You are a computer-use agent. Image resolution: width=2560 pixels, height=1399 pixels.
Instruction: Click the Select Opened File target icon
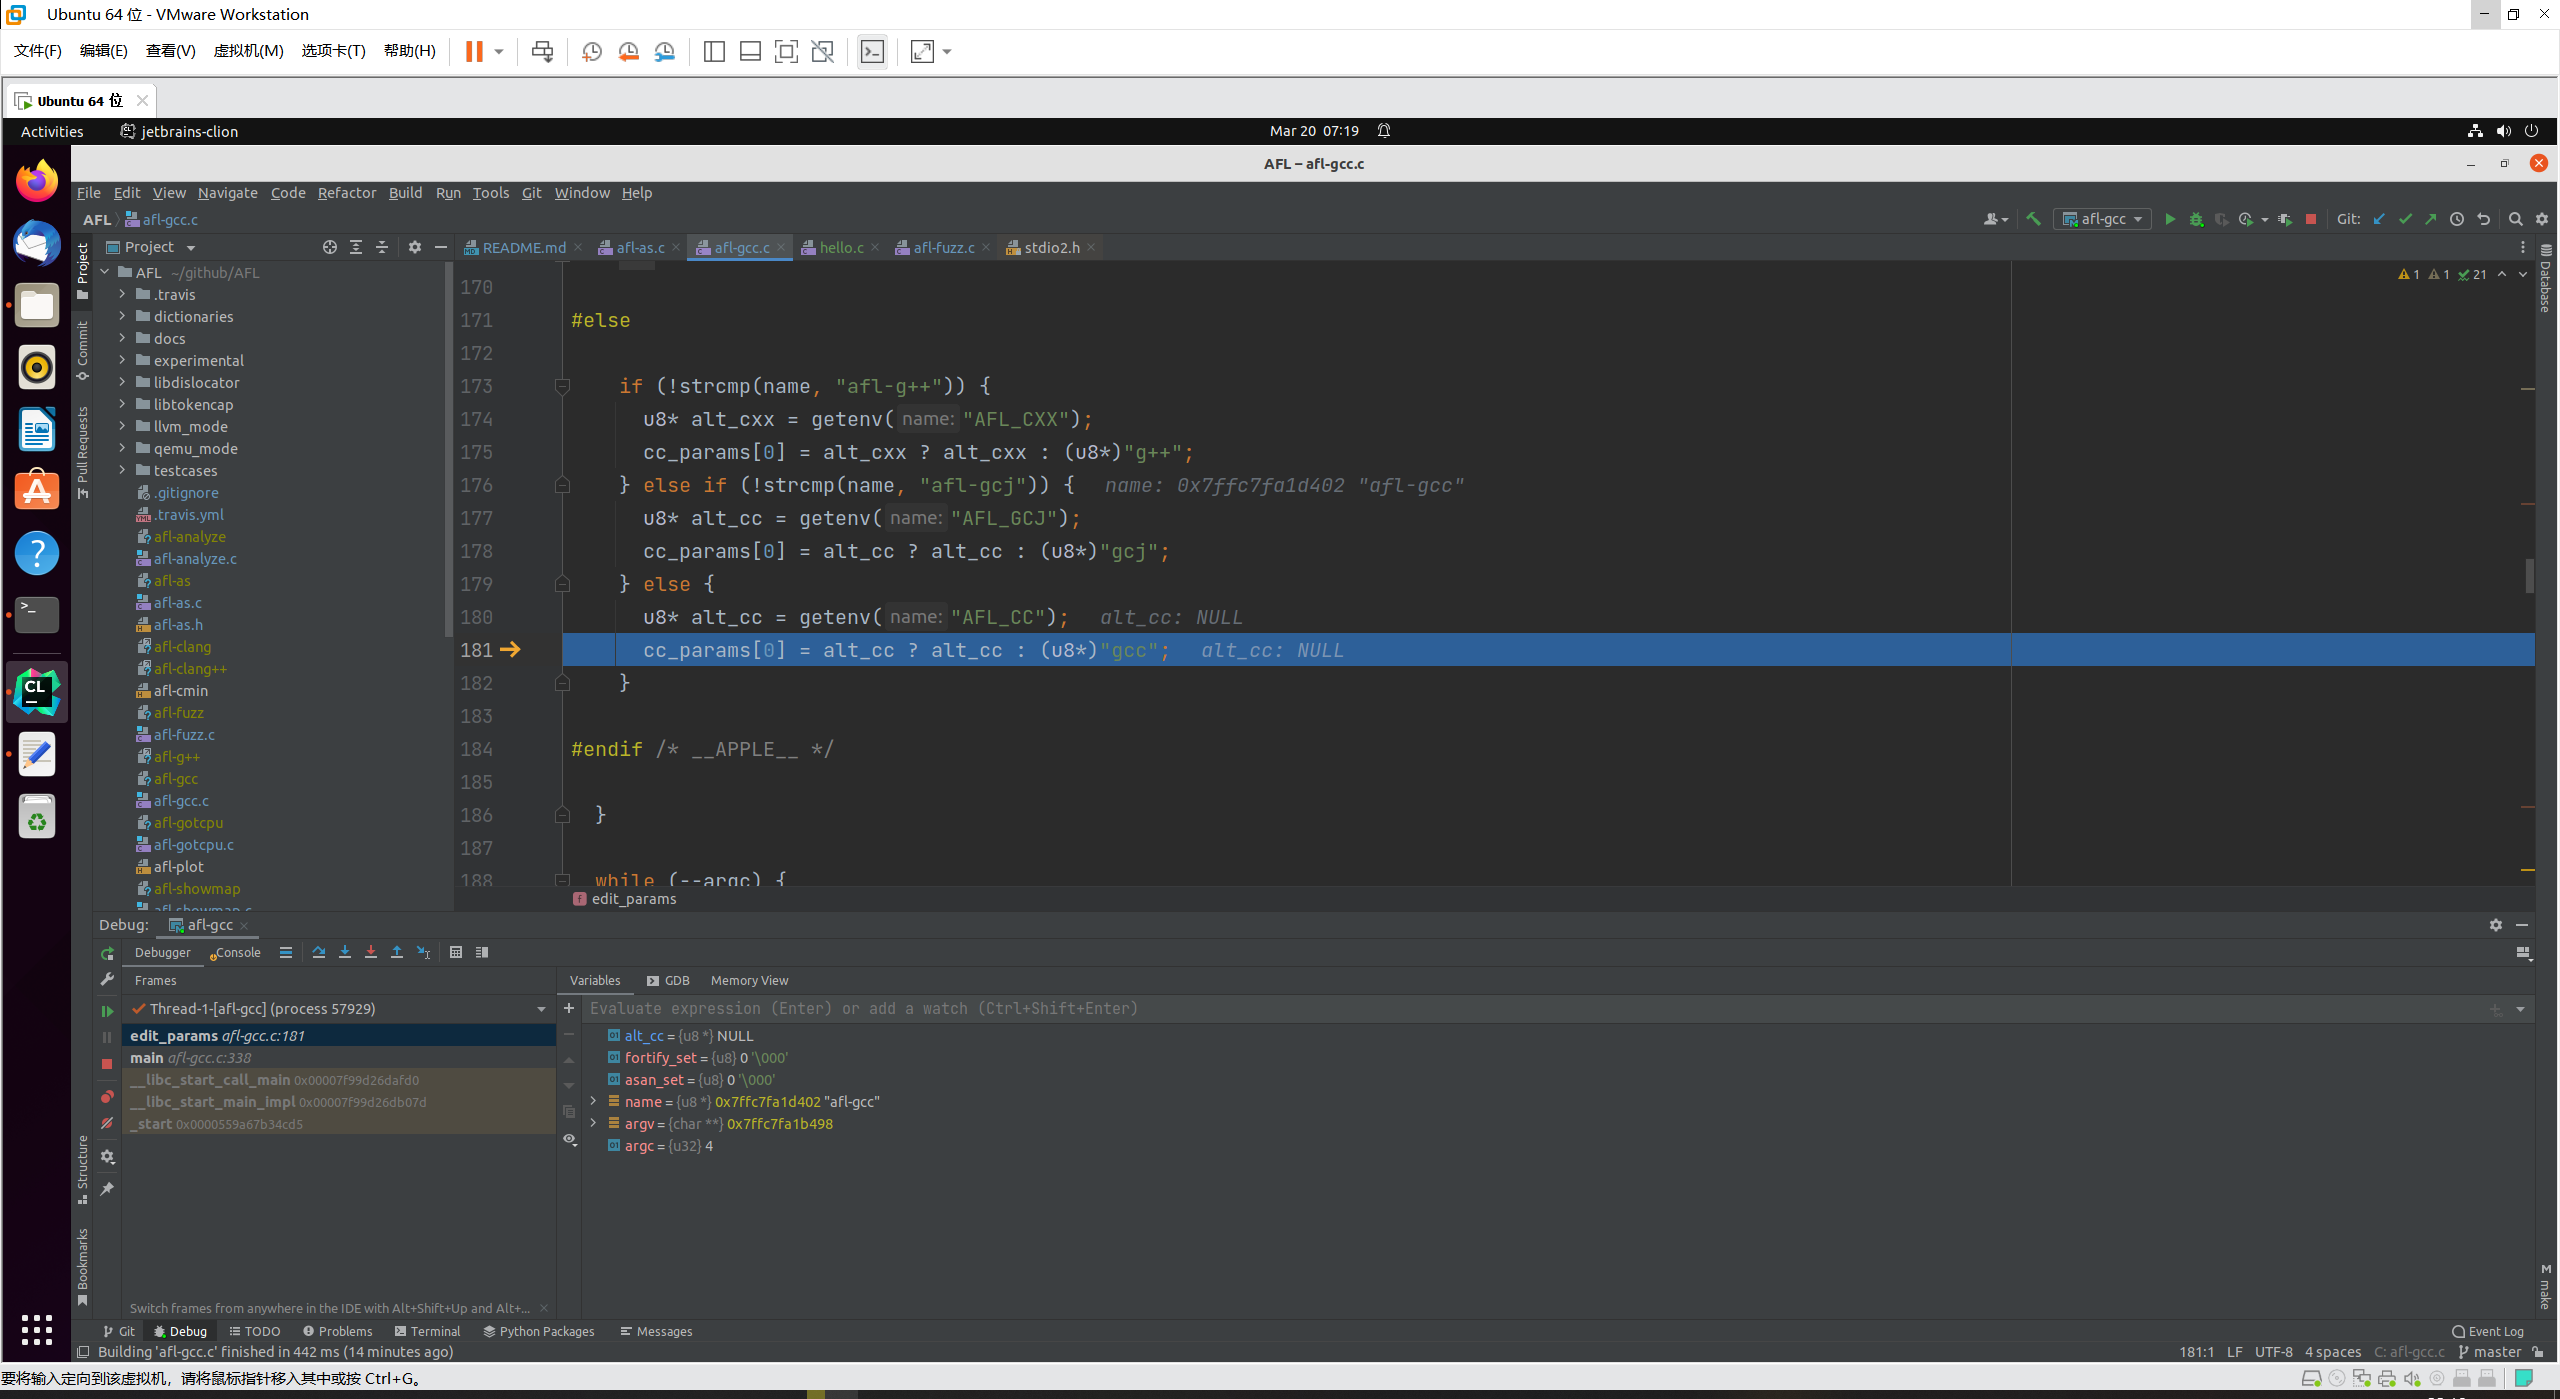(330, 247)
